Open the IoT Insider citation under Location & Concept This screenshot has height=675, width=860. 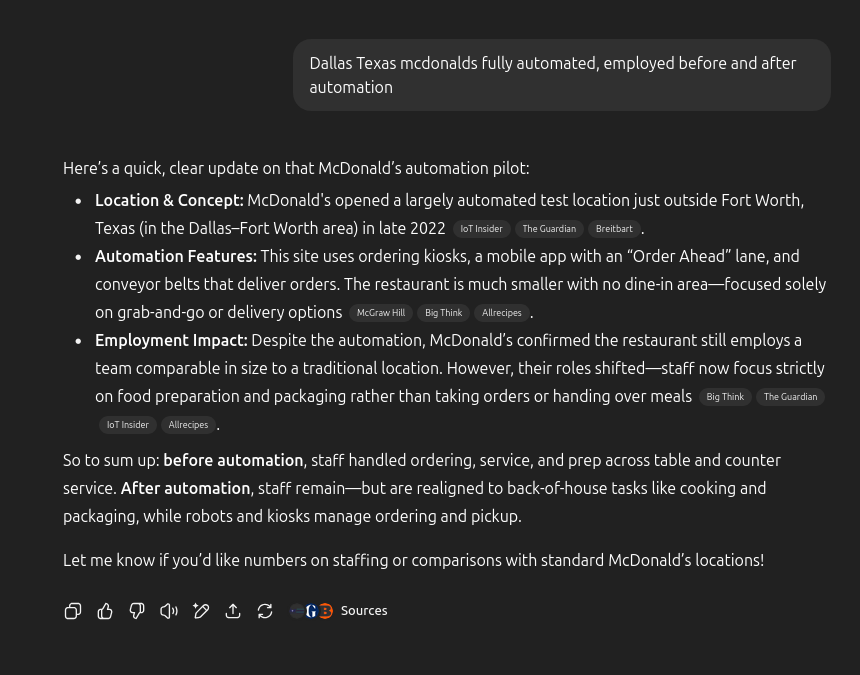click(482, 229)
